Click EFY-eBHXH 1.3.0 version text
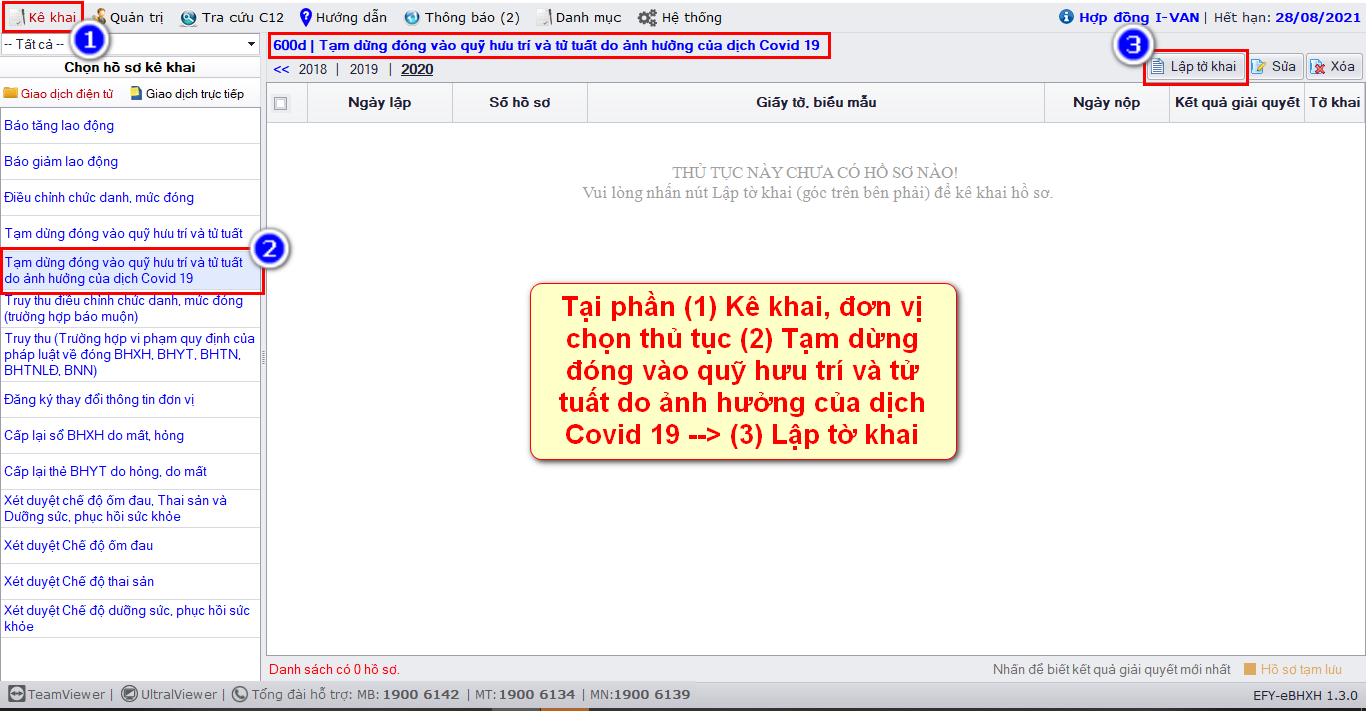1366x711 pixels. tap(1305, 695)
